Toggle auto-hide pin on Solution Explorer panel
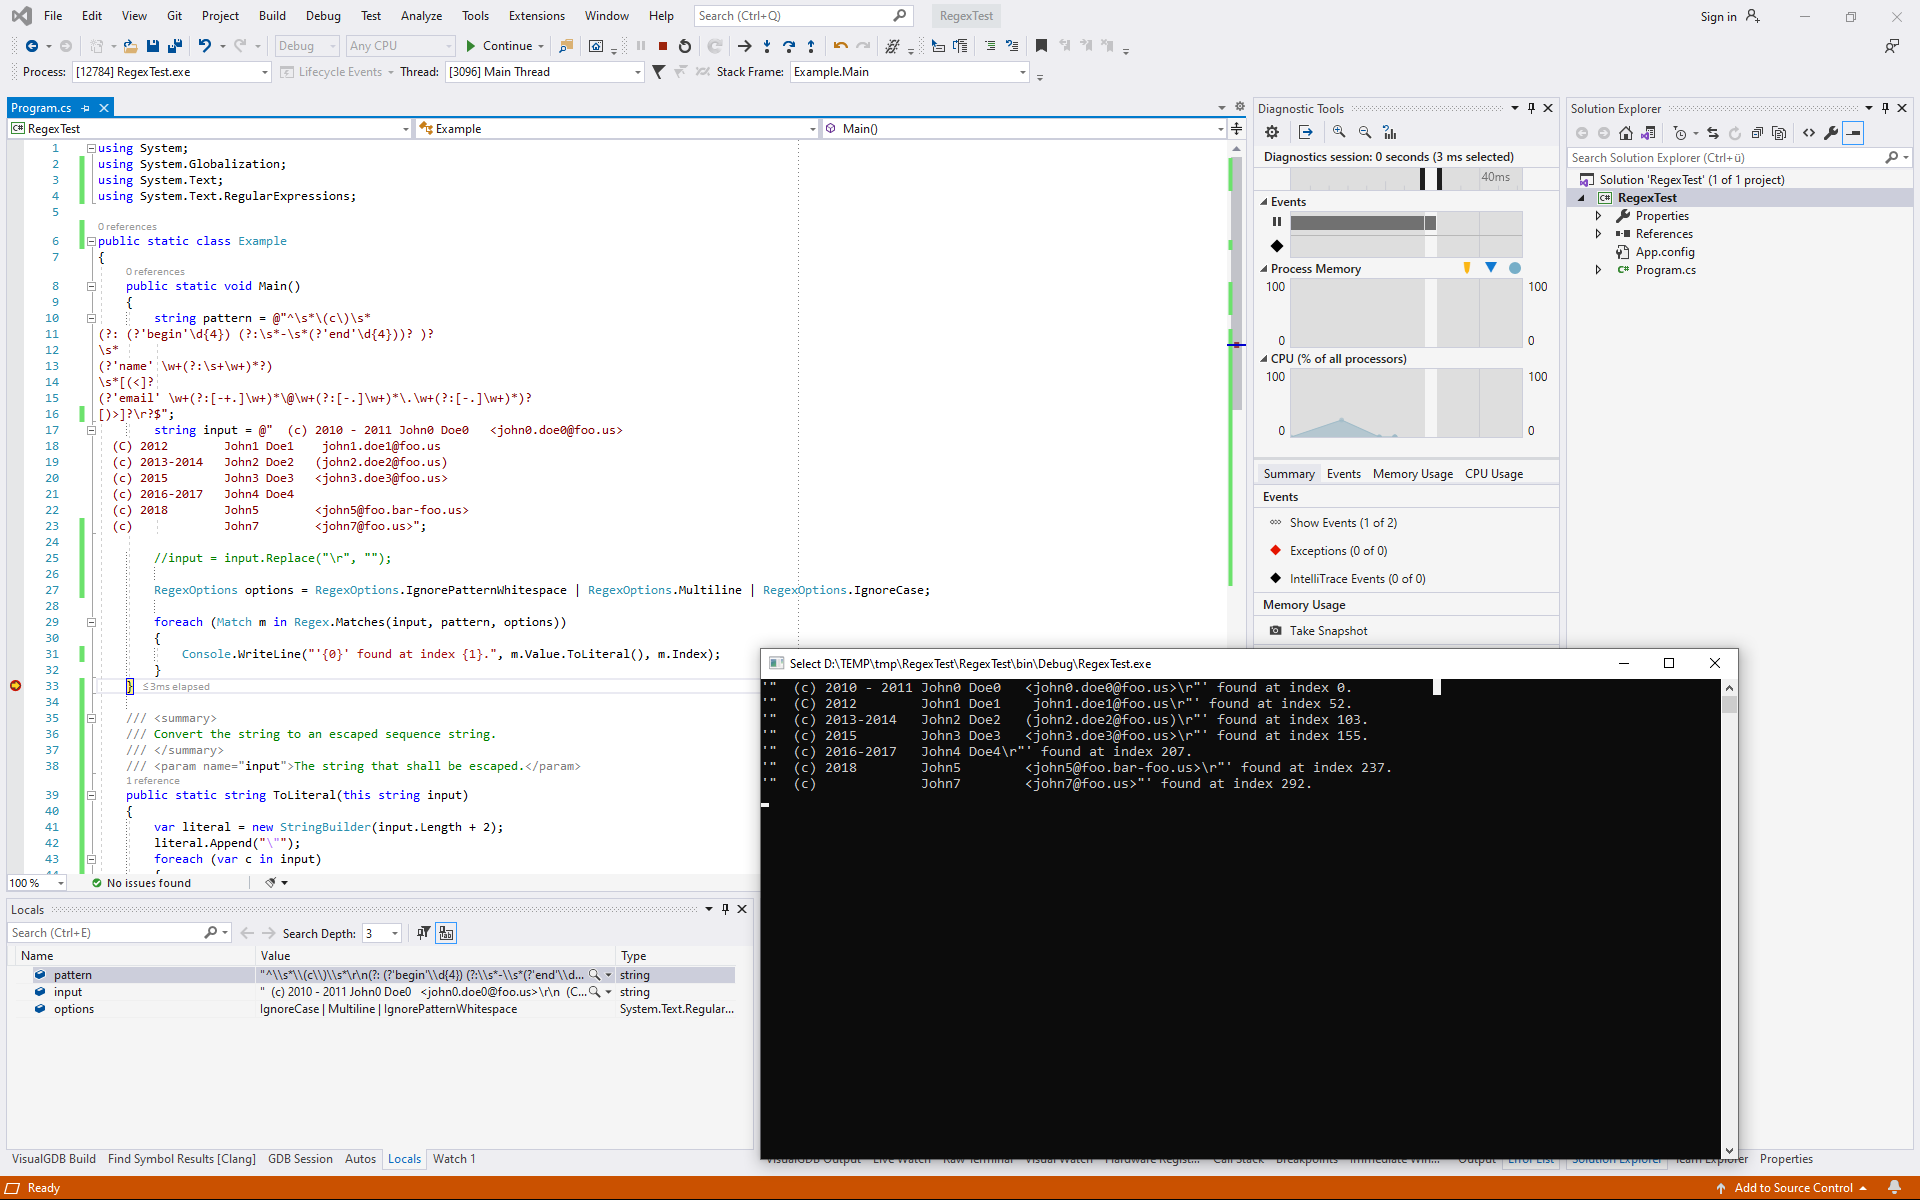 [1885, 108]
